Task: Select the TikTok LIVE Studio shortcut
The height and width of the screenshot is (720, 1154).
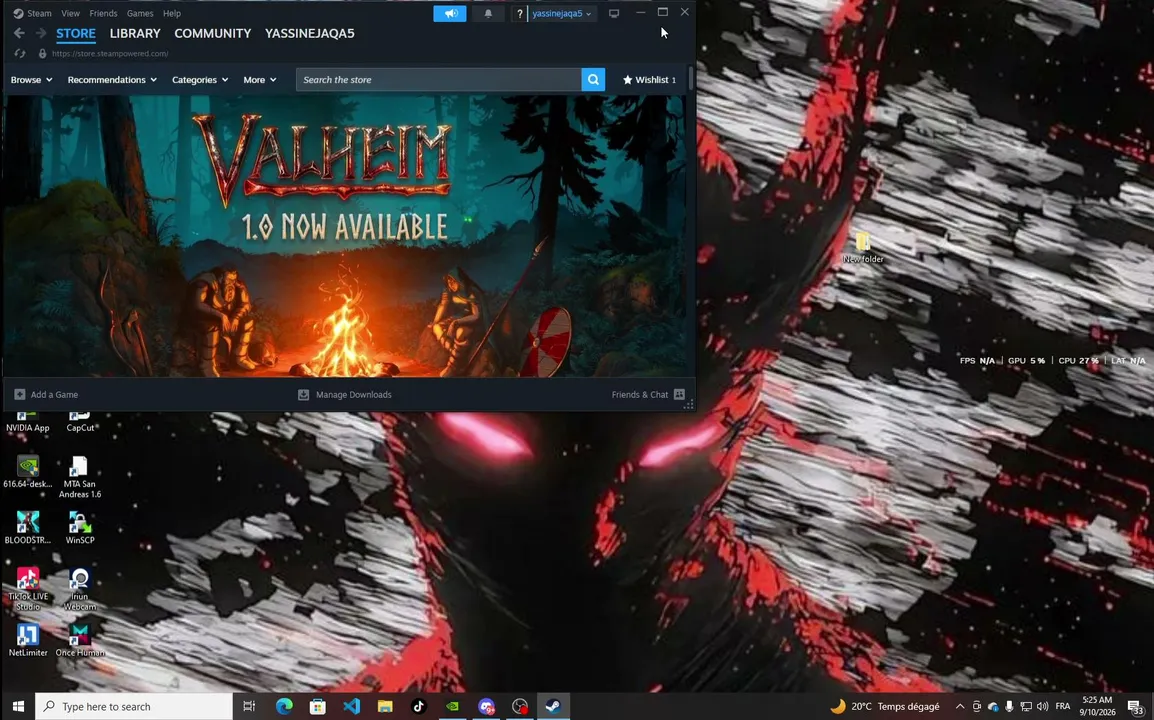Action: (28, 589)
